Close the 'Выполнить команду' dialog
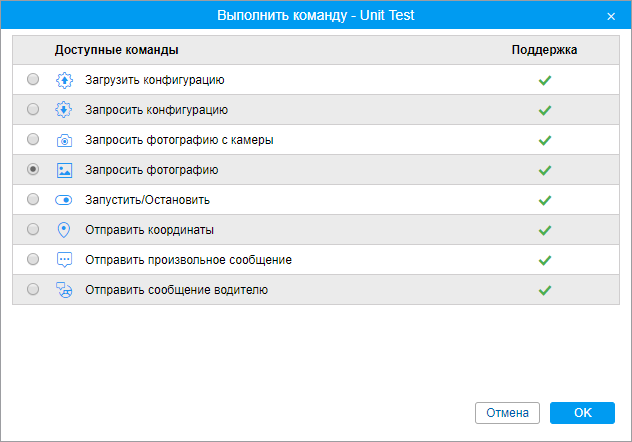Viewport: 632px width, 442px height. [611, 16]
